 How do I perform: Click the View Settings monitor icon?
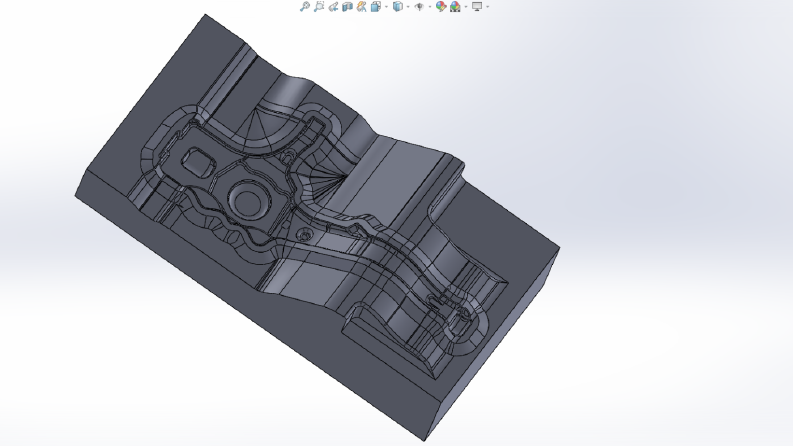[x=477, y=6]
